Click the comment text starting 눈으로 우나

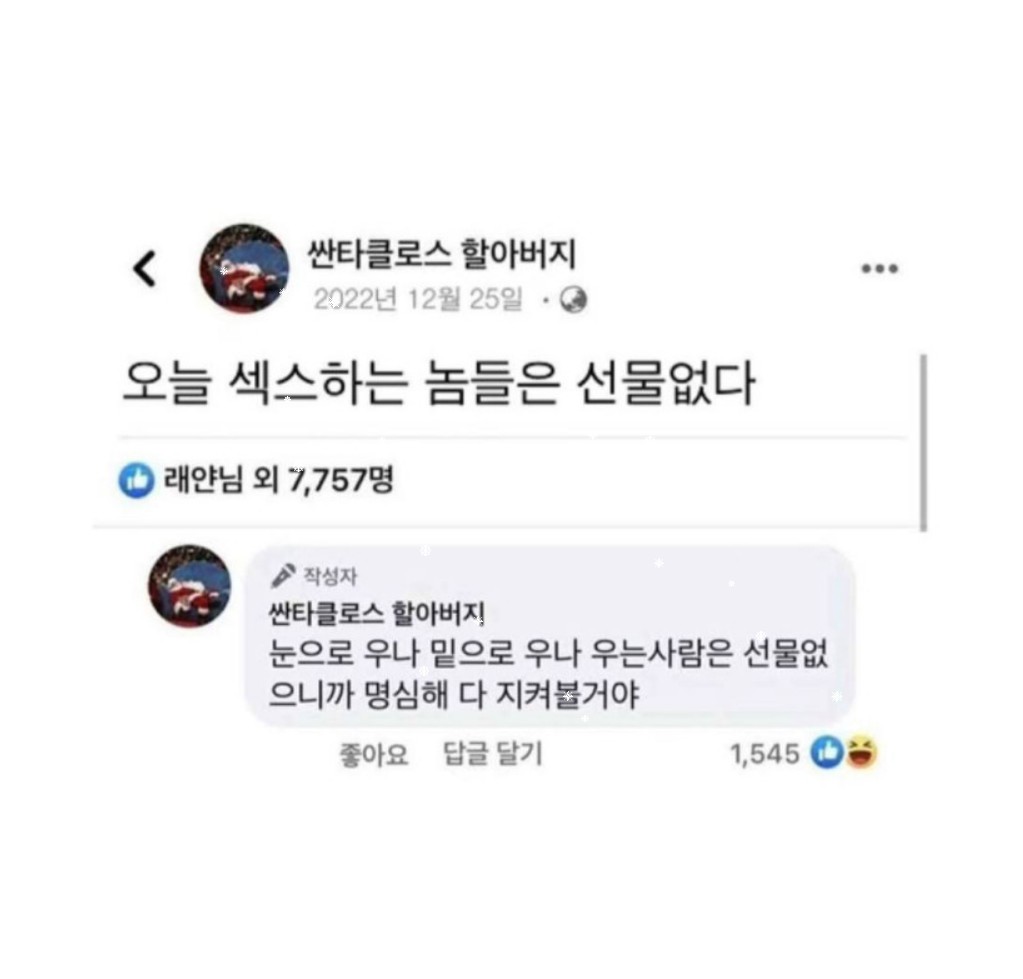point(549,674)
